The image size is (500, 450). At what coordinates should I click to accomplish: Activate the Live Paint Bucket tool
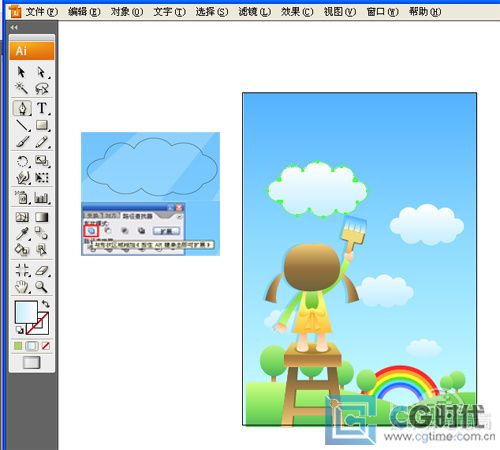pos(22,249)
